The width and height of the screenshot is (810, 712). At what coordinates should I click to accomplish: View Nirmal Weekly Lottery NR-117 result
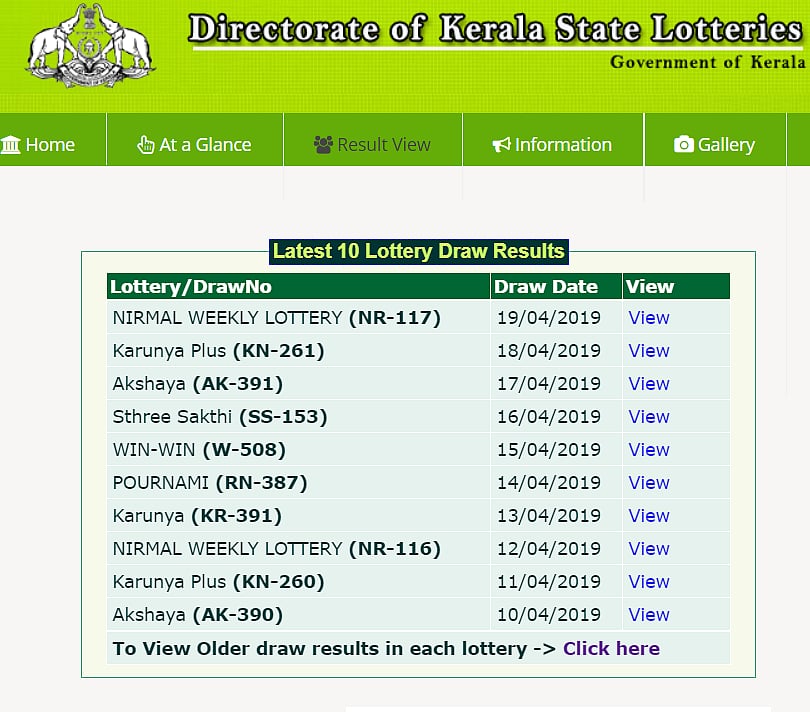click(x=648, y=318)
